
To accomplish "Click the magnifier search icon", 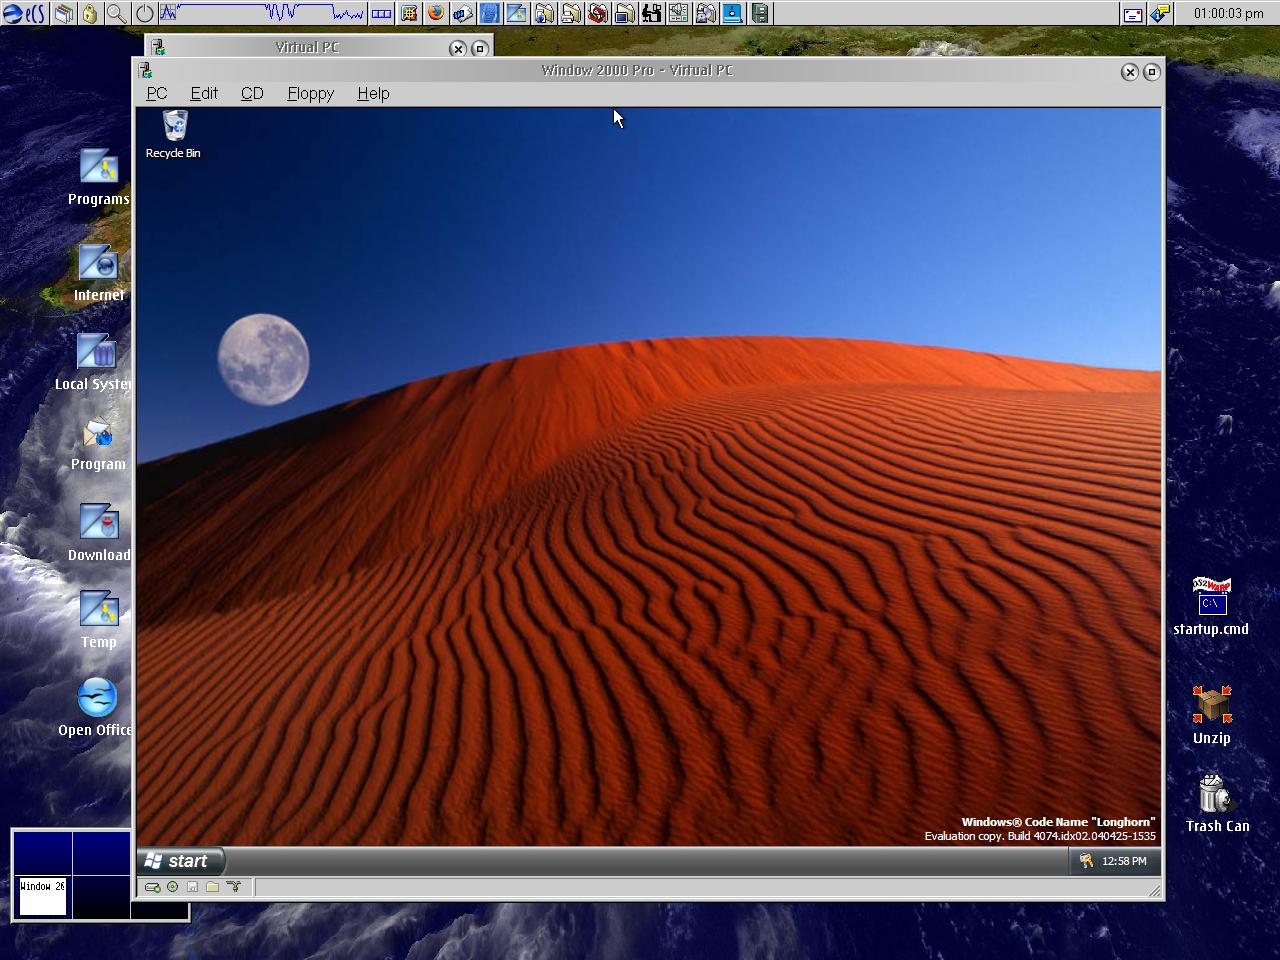I will click(x=117, y=13).
